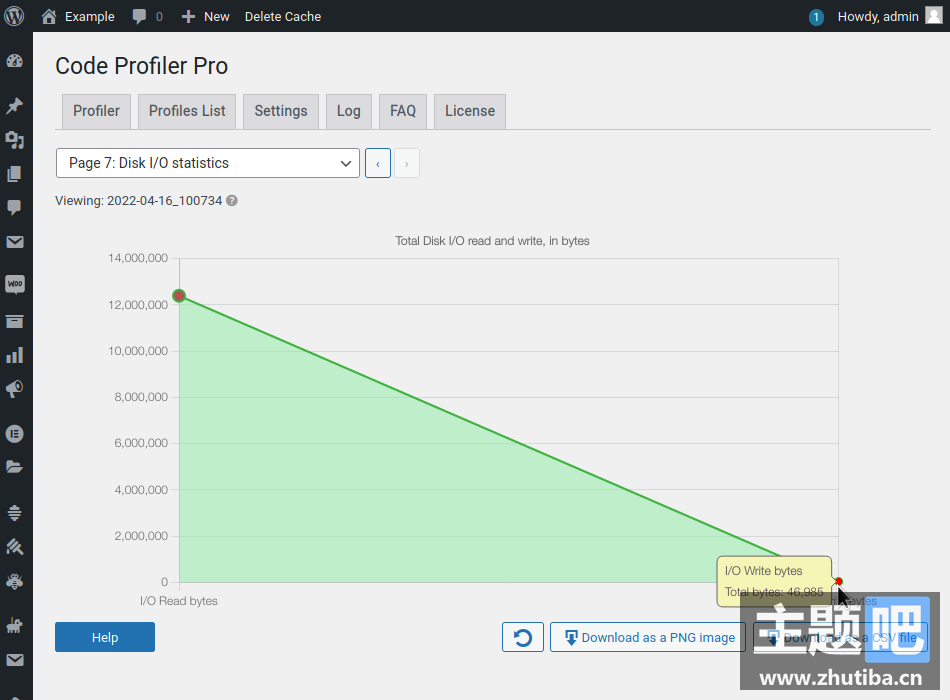
Task: View the Log tab
Action: [349, 112]
